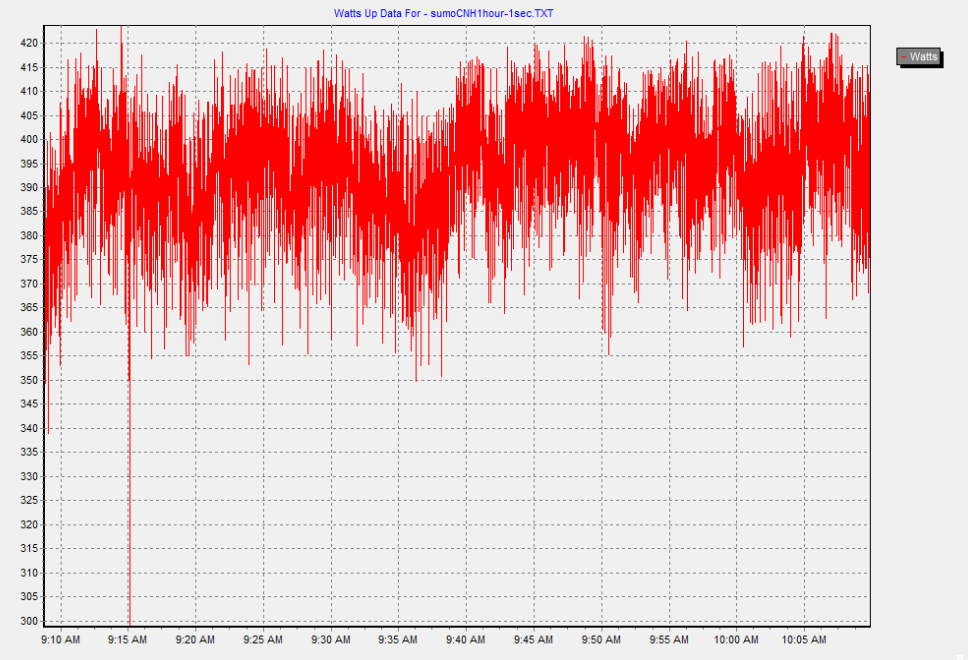
Task: Click the 395 value on the Y axis
Action: (29, 164)
